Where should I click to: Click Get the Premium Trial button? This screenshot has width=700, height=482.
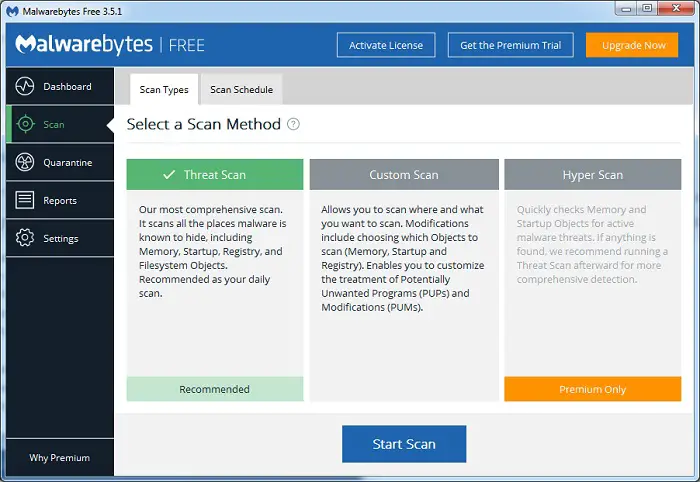tap(511, 45)
